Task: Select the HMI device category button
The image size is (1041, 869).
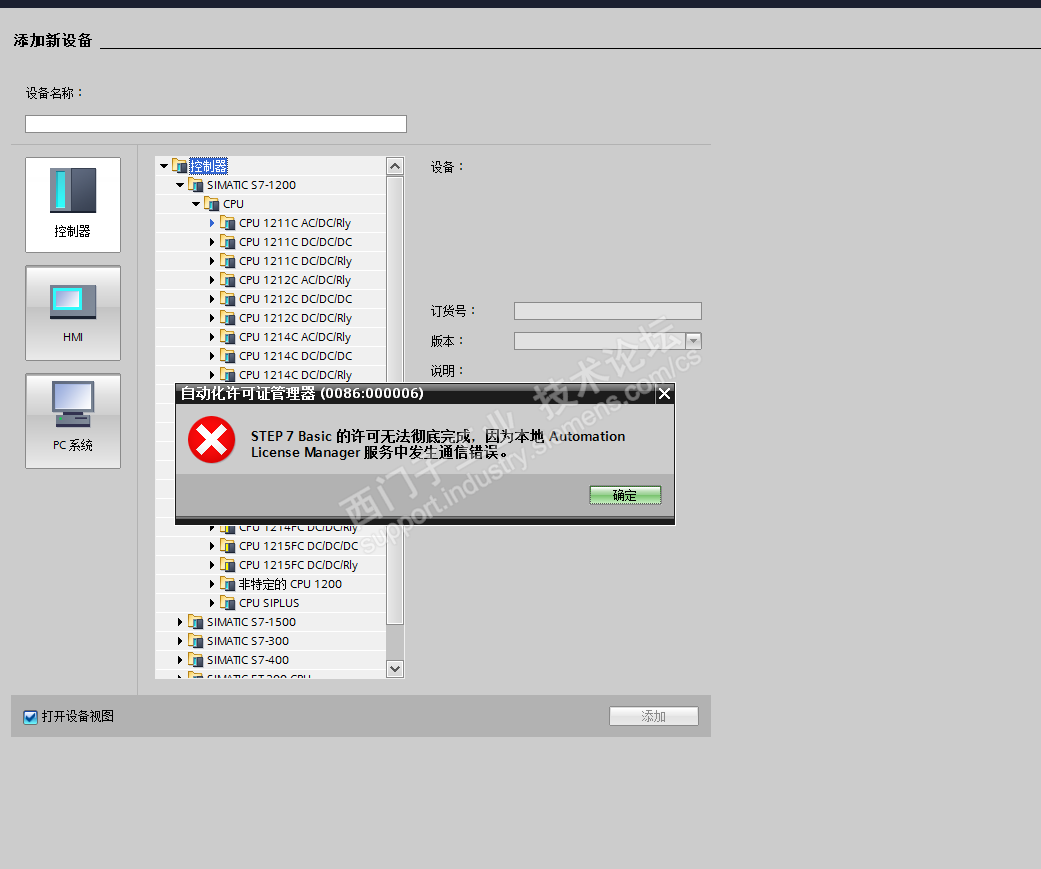Action: point(73,313)
